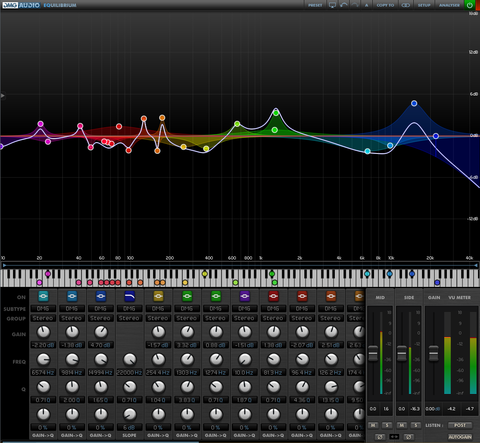This screenshot has width=480, height=443.
Task: Toggle the purple band ON icon above 10.0 Hz
Action: click(x=244, y=296)
